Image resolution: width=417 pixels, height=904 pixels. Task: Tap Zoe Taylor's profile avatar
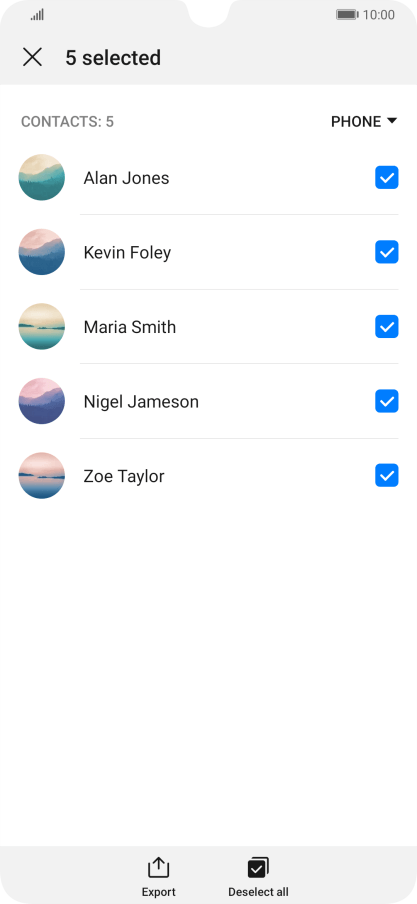pyautogui.click(x=42, y=476)
